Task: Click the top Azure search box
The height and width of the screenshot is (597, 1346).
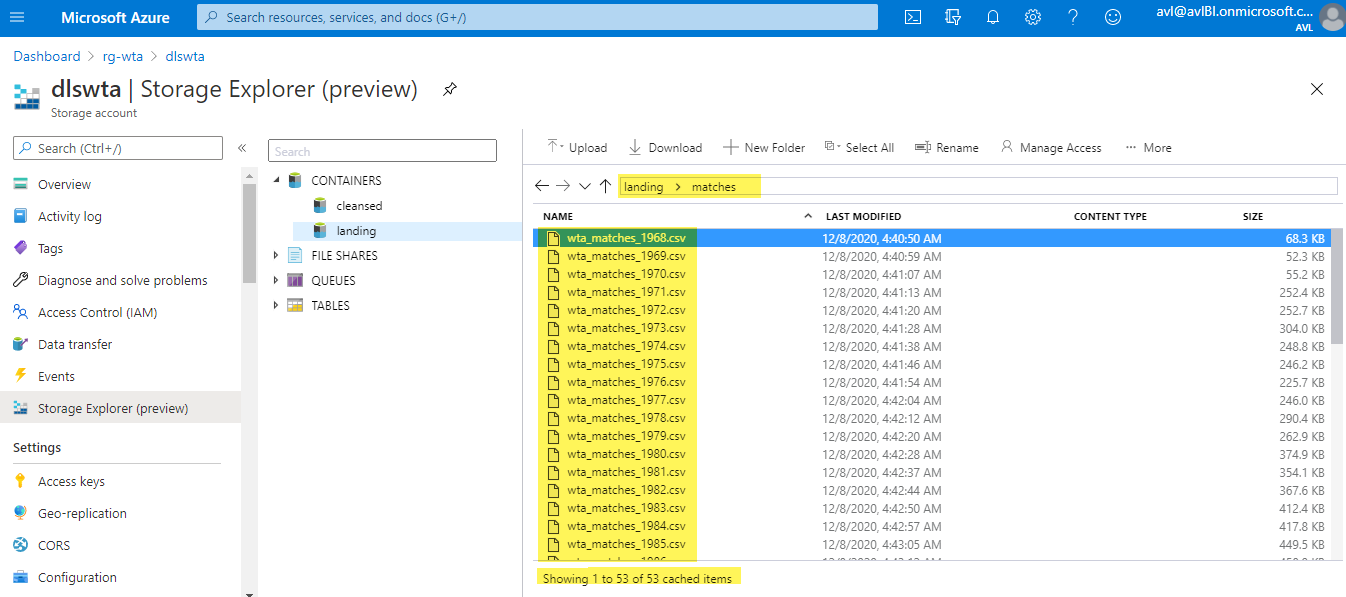Action: click(x=537, y=17)
